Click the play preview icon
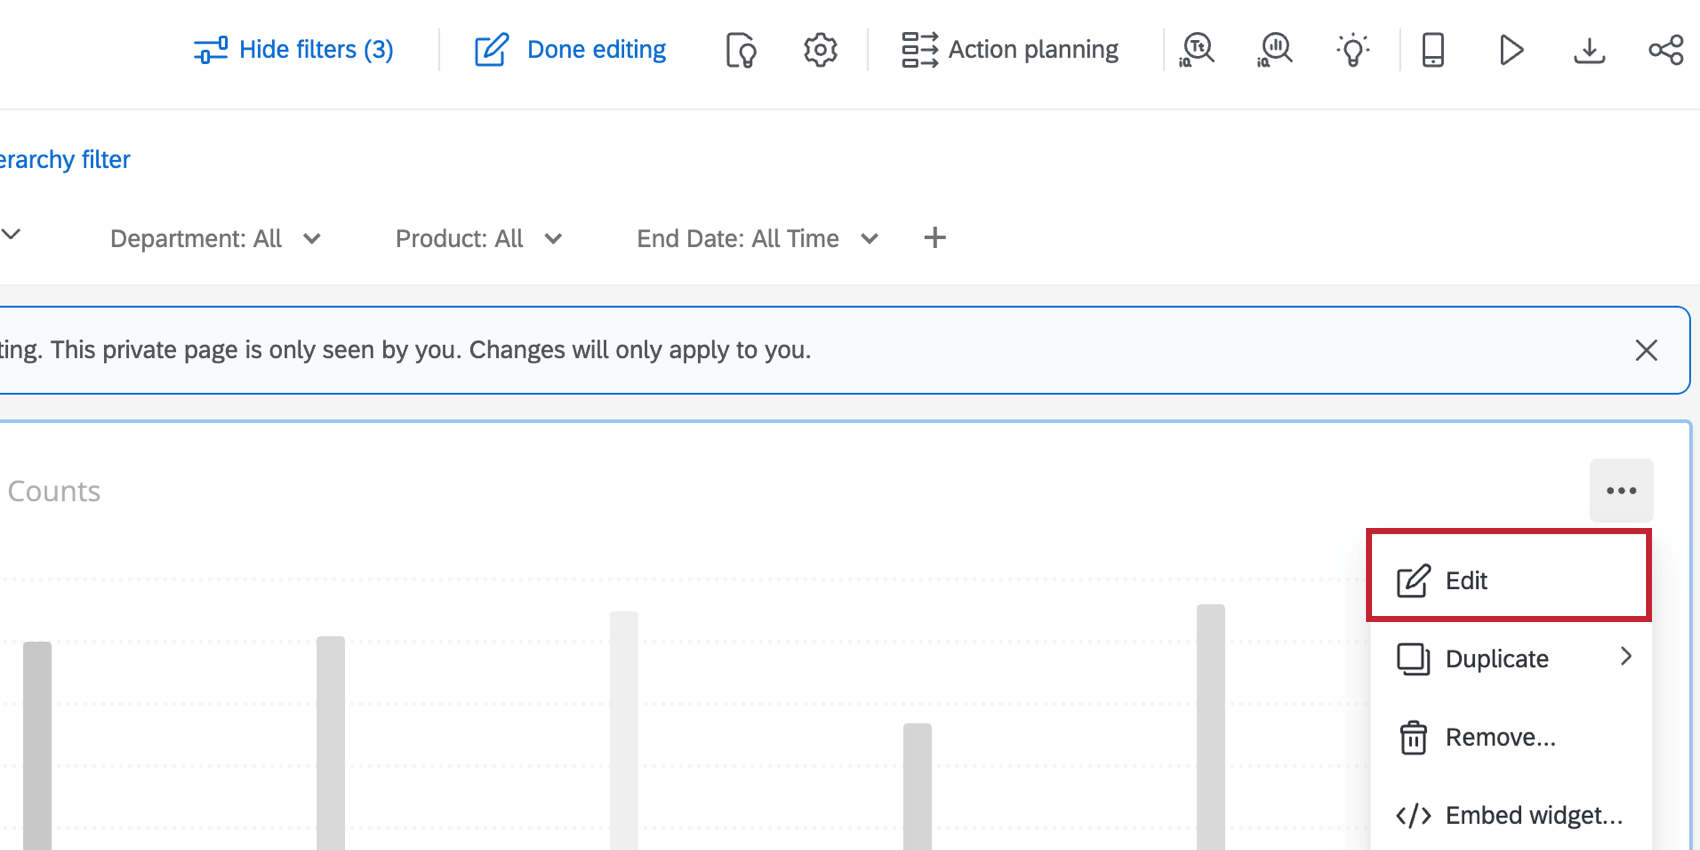 pos(1511,49)
